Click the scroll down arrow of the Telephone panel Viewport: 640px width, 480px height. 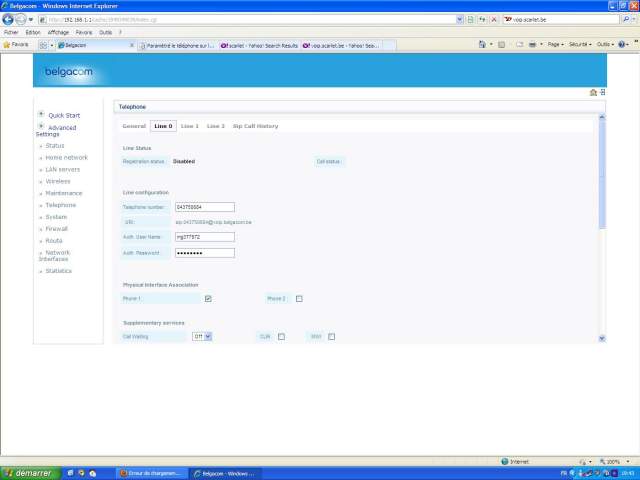(601, 339)
